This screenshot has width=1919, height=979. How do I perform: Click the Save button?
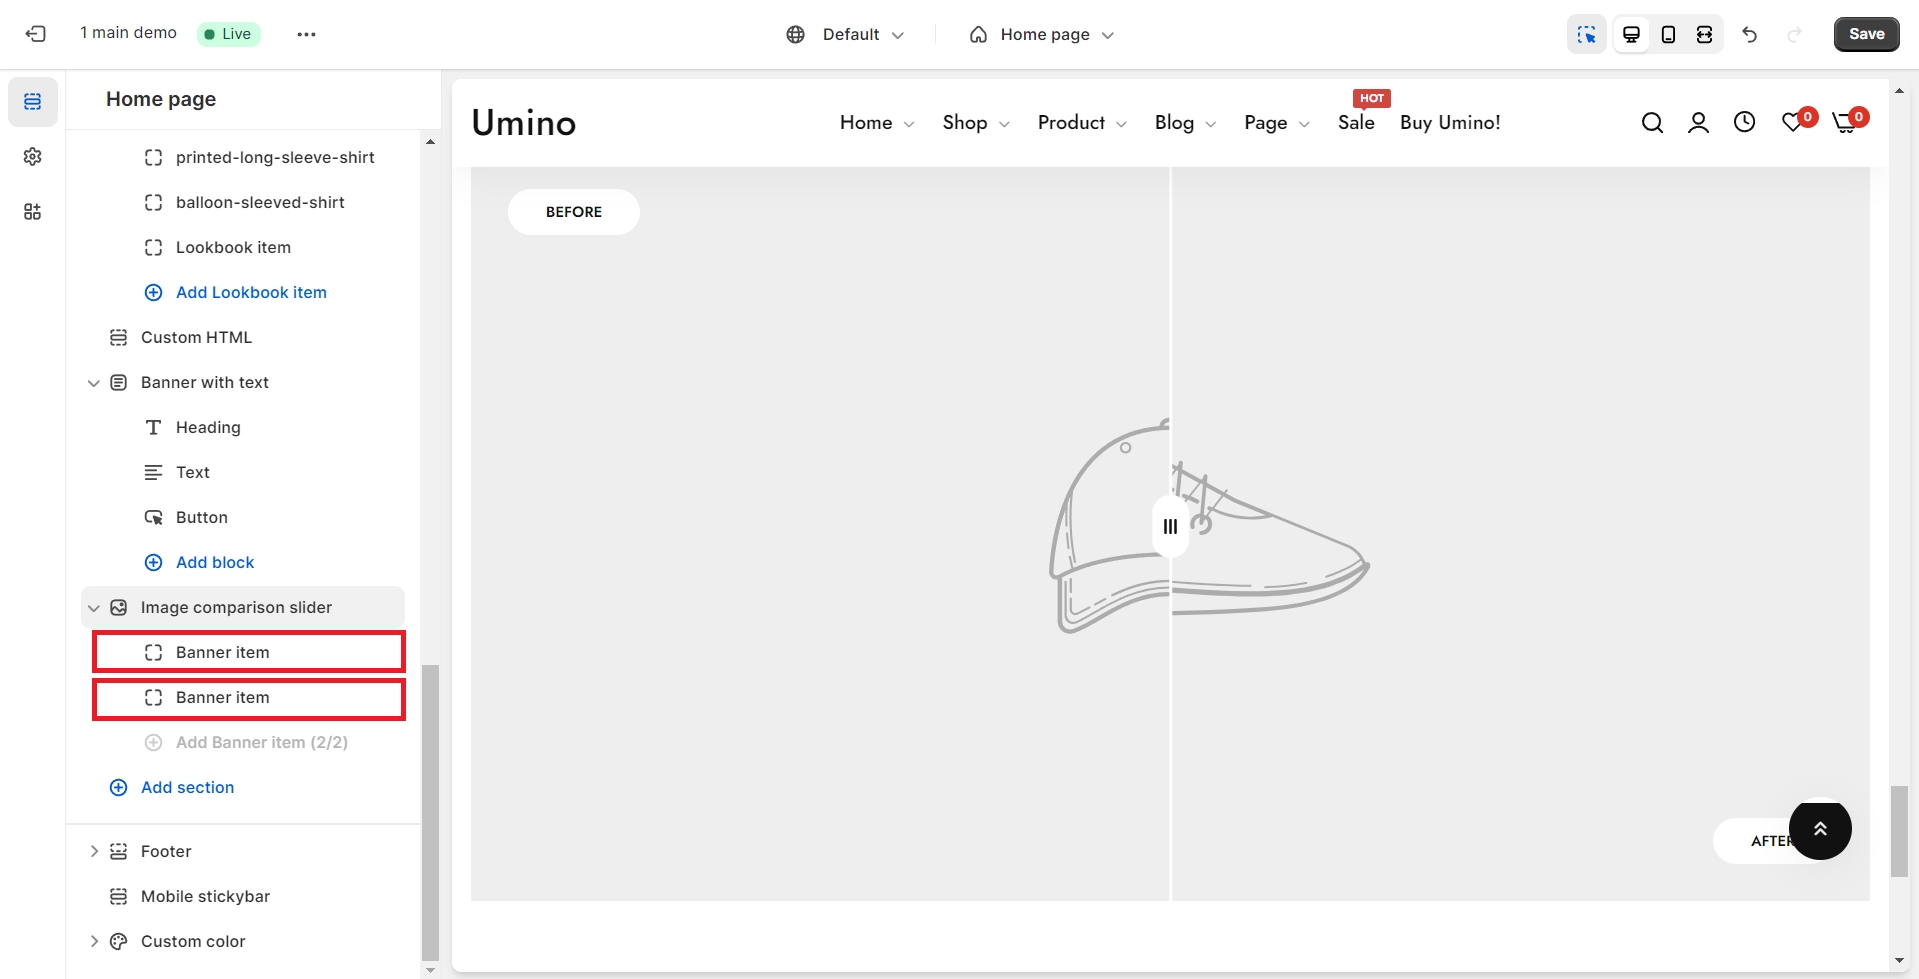(1866, 34)
